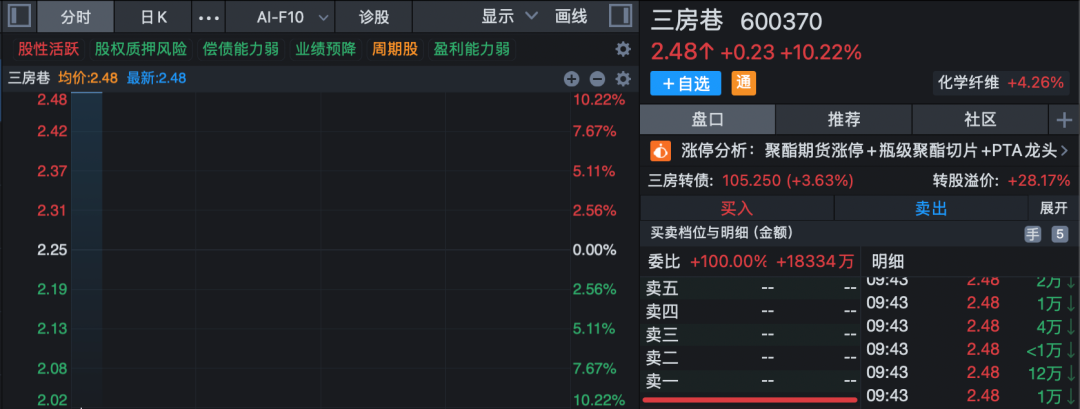Expand the 显示 display dropdown
Viewport: 1080px width, 409px height.
tap(509, 17)
